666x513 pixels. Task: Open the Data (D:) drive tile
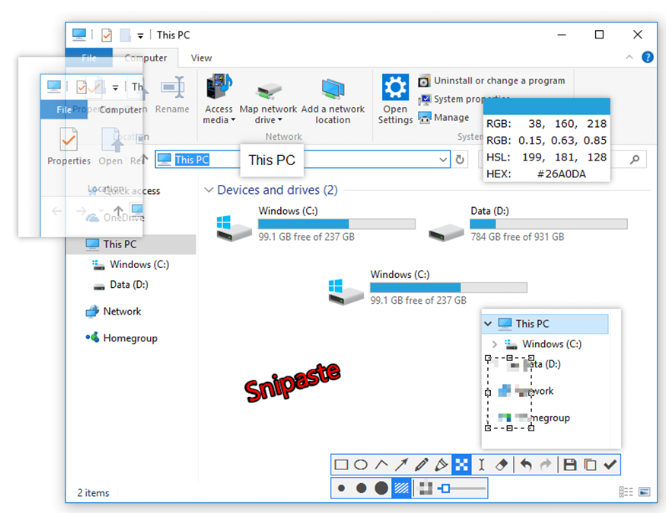[528, 224]
